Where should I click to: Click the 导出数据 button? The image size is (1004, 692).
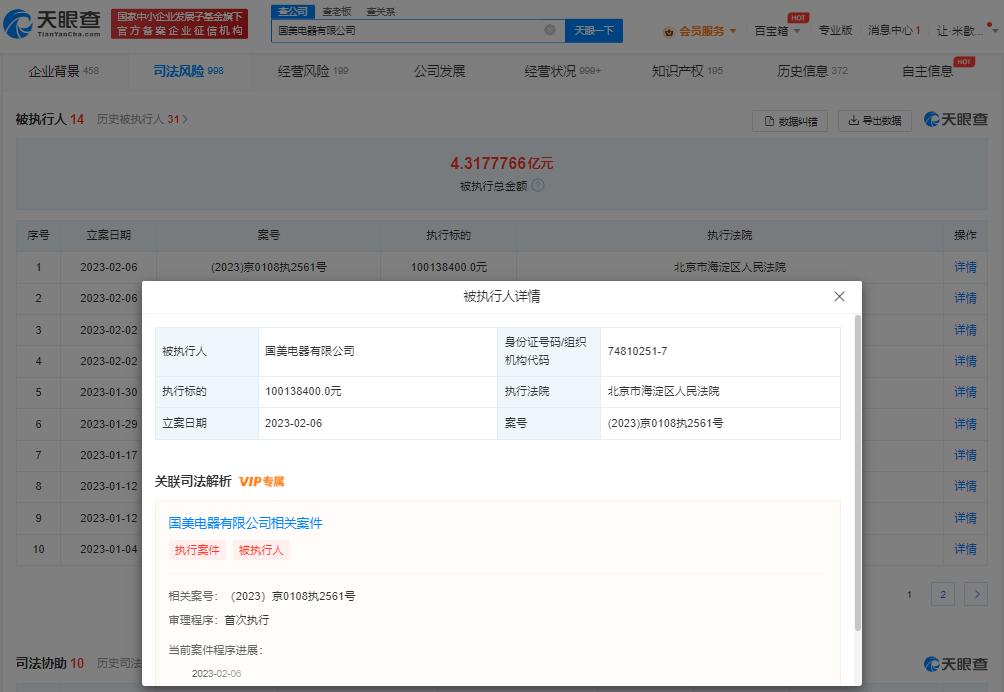tap(875, 120)
